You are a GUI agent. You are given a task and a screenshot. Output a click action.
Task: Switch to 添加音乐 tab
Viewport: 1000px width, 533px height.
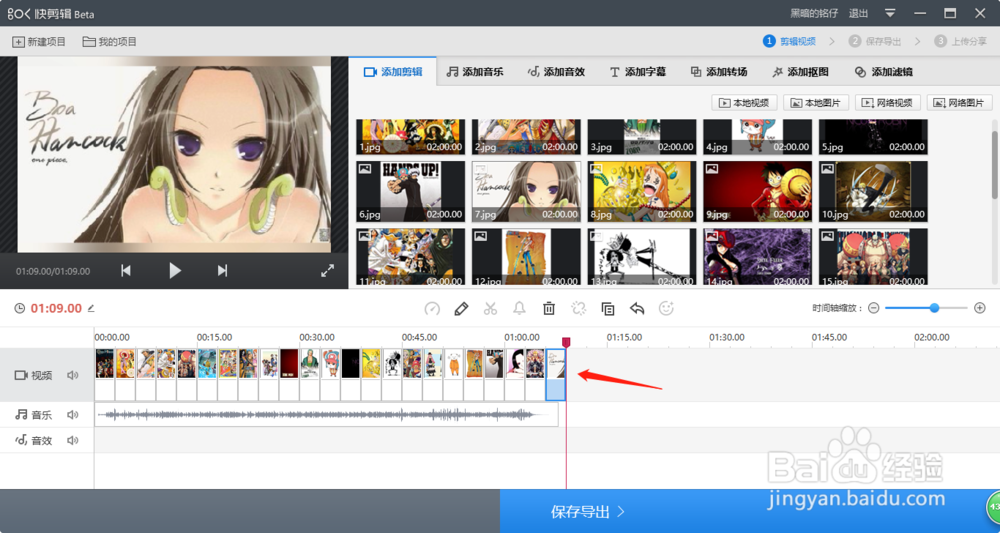(x=474, y=72)
